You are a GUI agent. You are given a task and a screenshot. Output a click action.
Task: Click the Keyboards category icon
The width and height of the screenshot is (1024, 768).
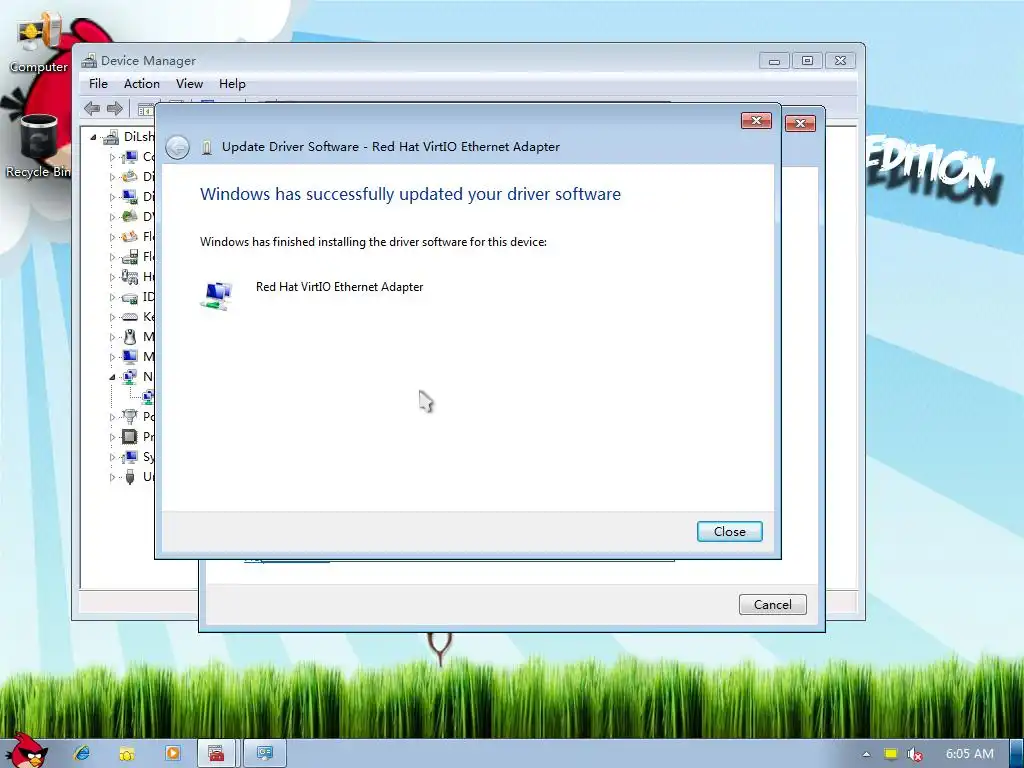click(130, 317)
